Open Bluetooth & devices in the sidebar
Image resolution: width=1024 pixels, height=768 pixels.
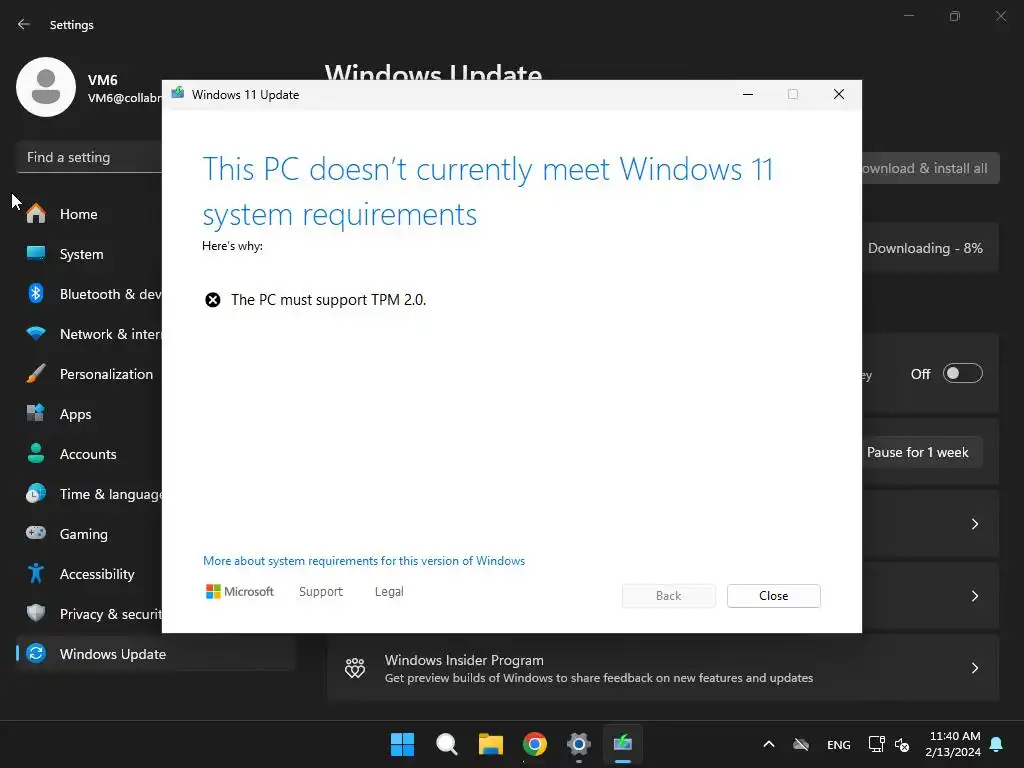tap(89, 294)
